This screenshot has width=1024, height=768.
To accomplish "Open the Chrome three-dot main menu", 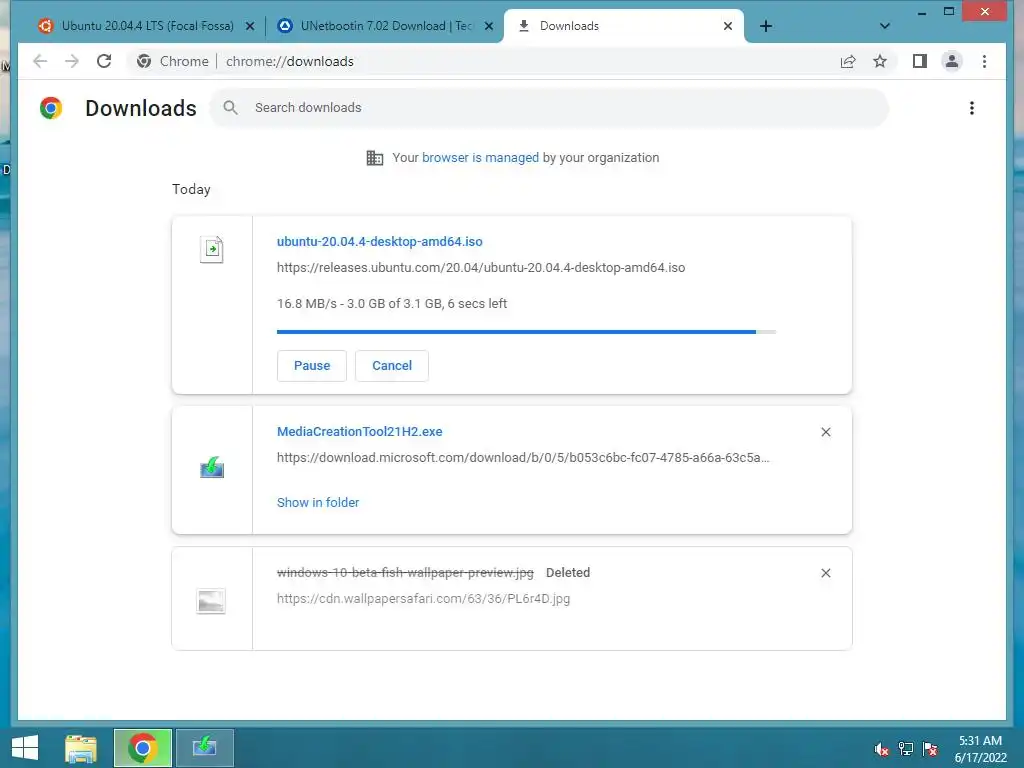I will tap(984, 61).
